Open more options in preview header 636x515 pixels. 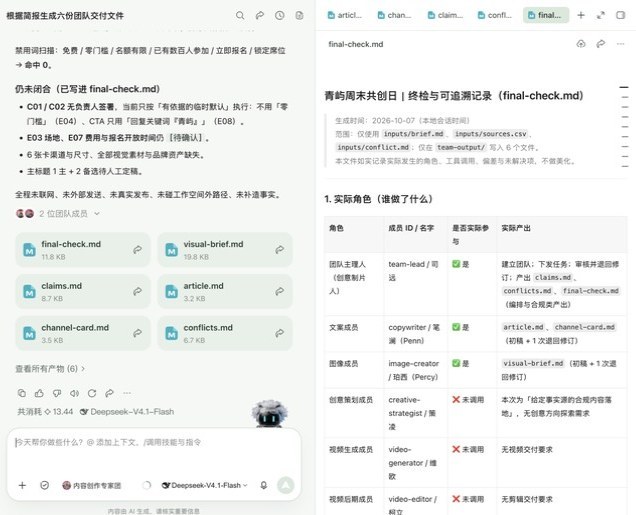click(x=621, y=44)
